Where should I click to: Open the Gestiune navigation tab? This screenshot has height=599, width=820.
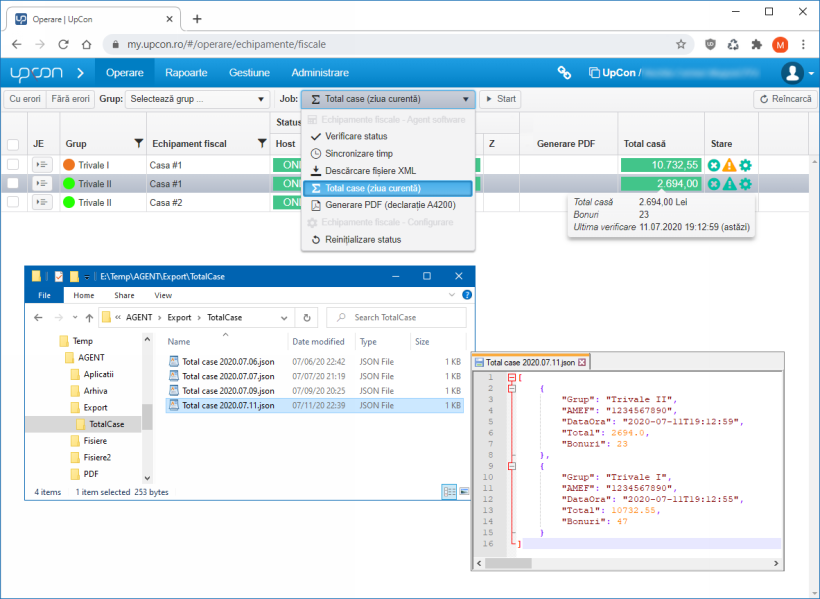point(249,73)
